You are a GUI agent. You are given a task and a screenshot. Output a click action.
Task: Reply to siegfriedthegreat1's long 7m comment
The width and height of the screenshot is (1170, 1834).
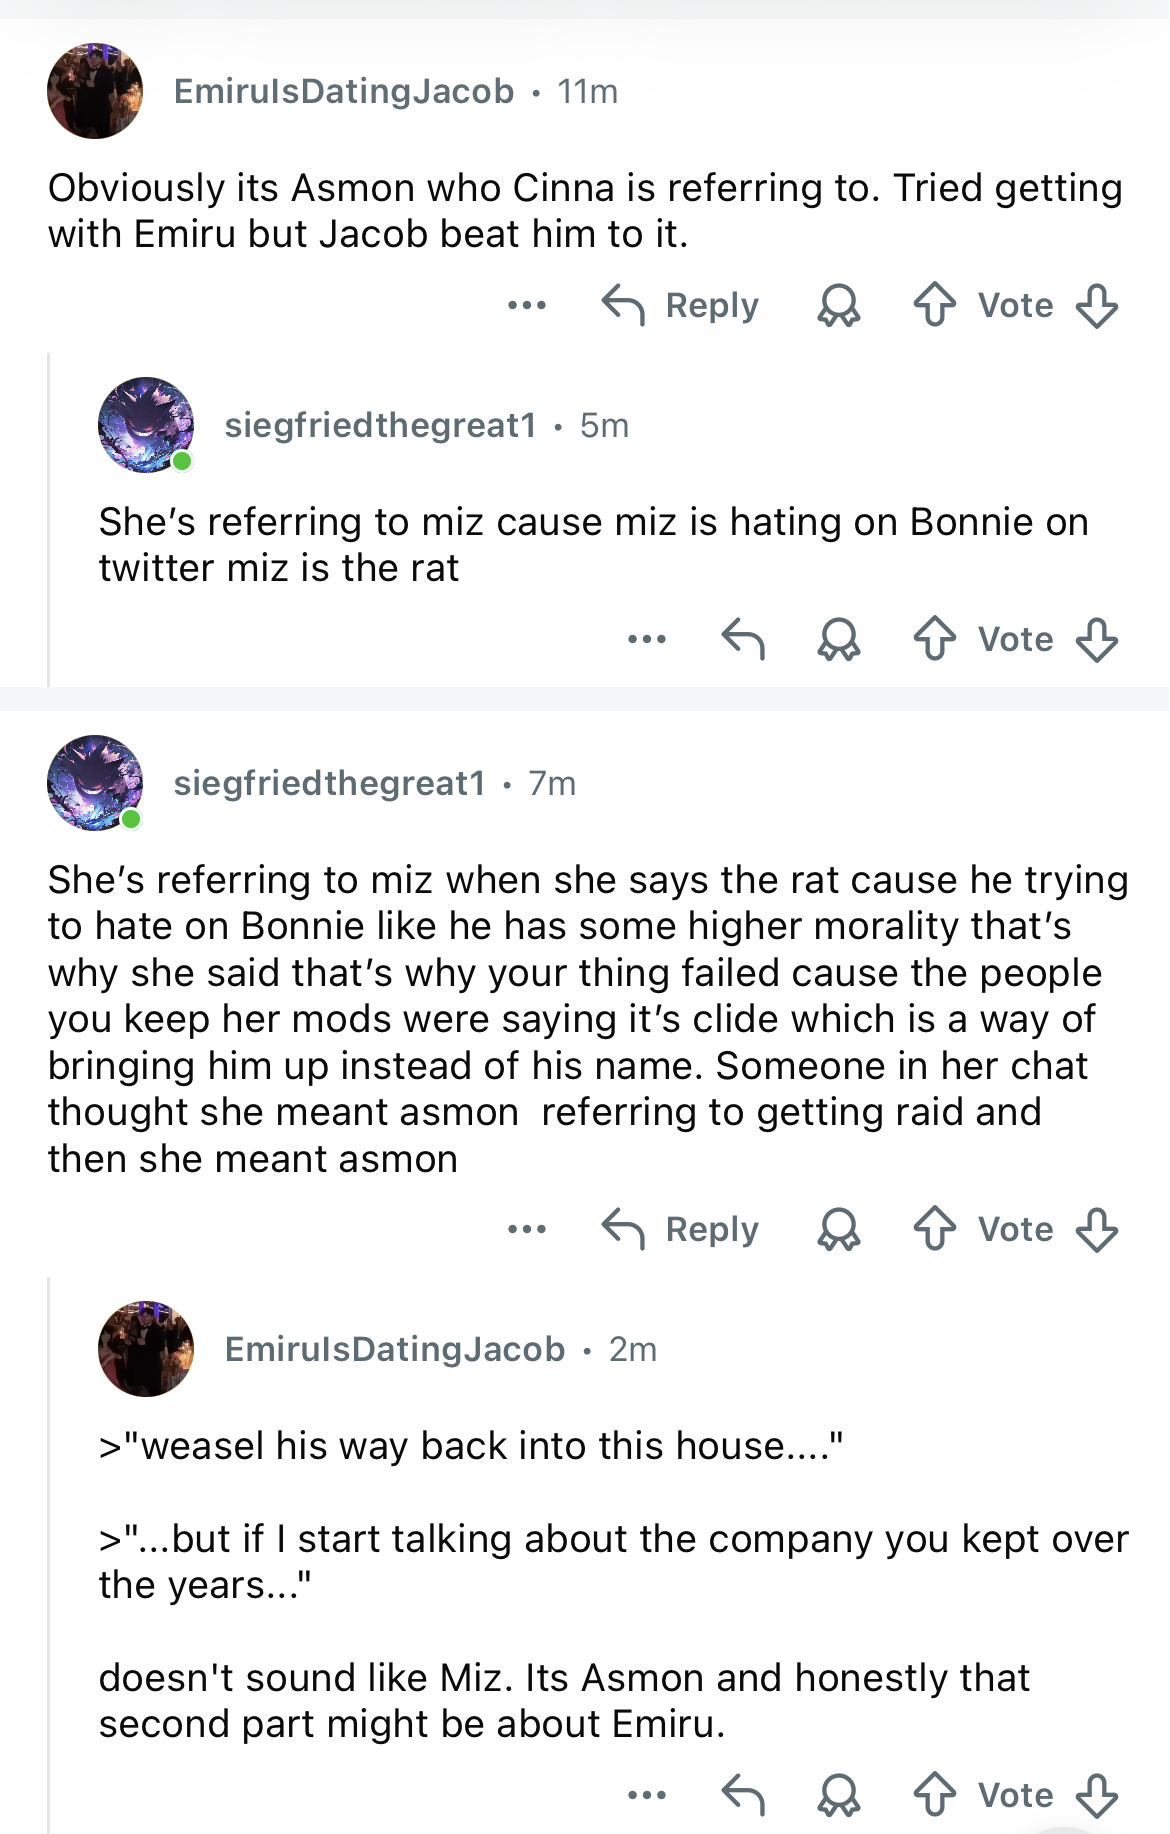click(x=681, y=1229)
